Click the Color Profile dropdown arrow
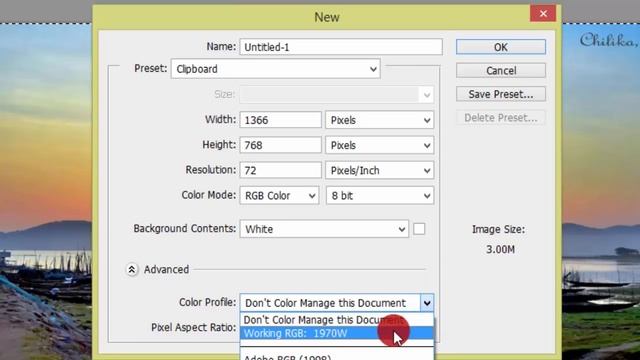Image resolution: width=640 pixels, height=360 pixels. point(427,303)
